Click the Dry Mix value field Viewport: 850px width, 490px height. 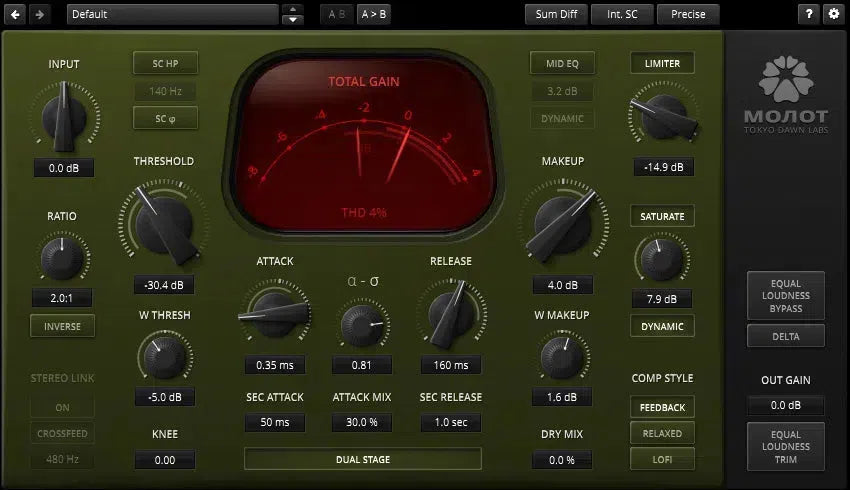coord(562,460)
